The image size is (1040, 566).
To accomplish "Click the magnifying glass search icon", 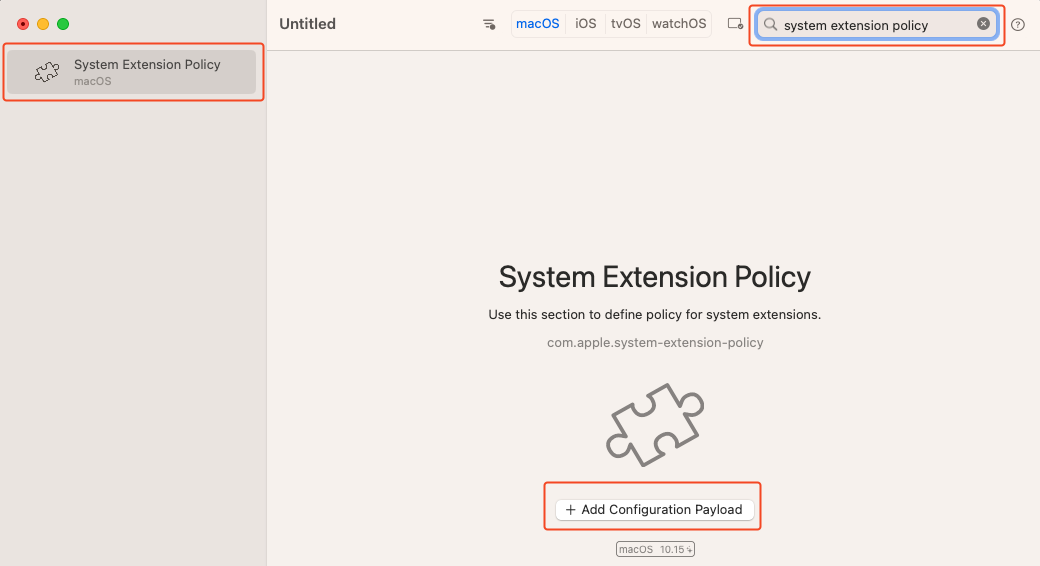I will (x=771, y=25).
